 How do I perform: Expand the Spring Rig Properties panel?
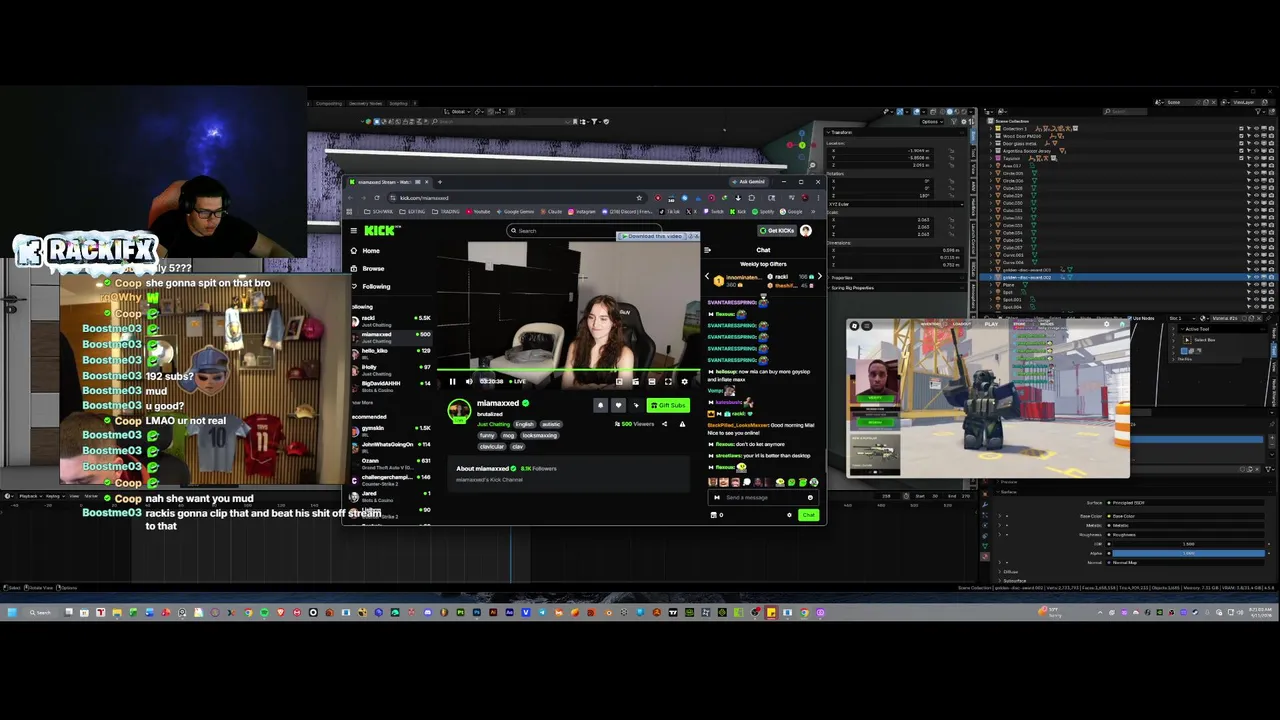[x=851, y=288]
